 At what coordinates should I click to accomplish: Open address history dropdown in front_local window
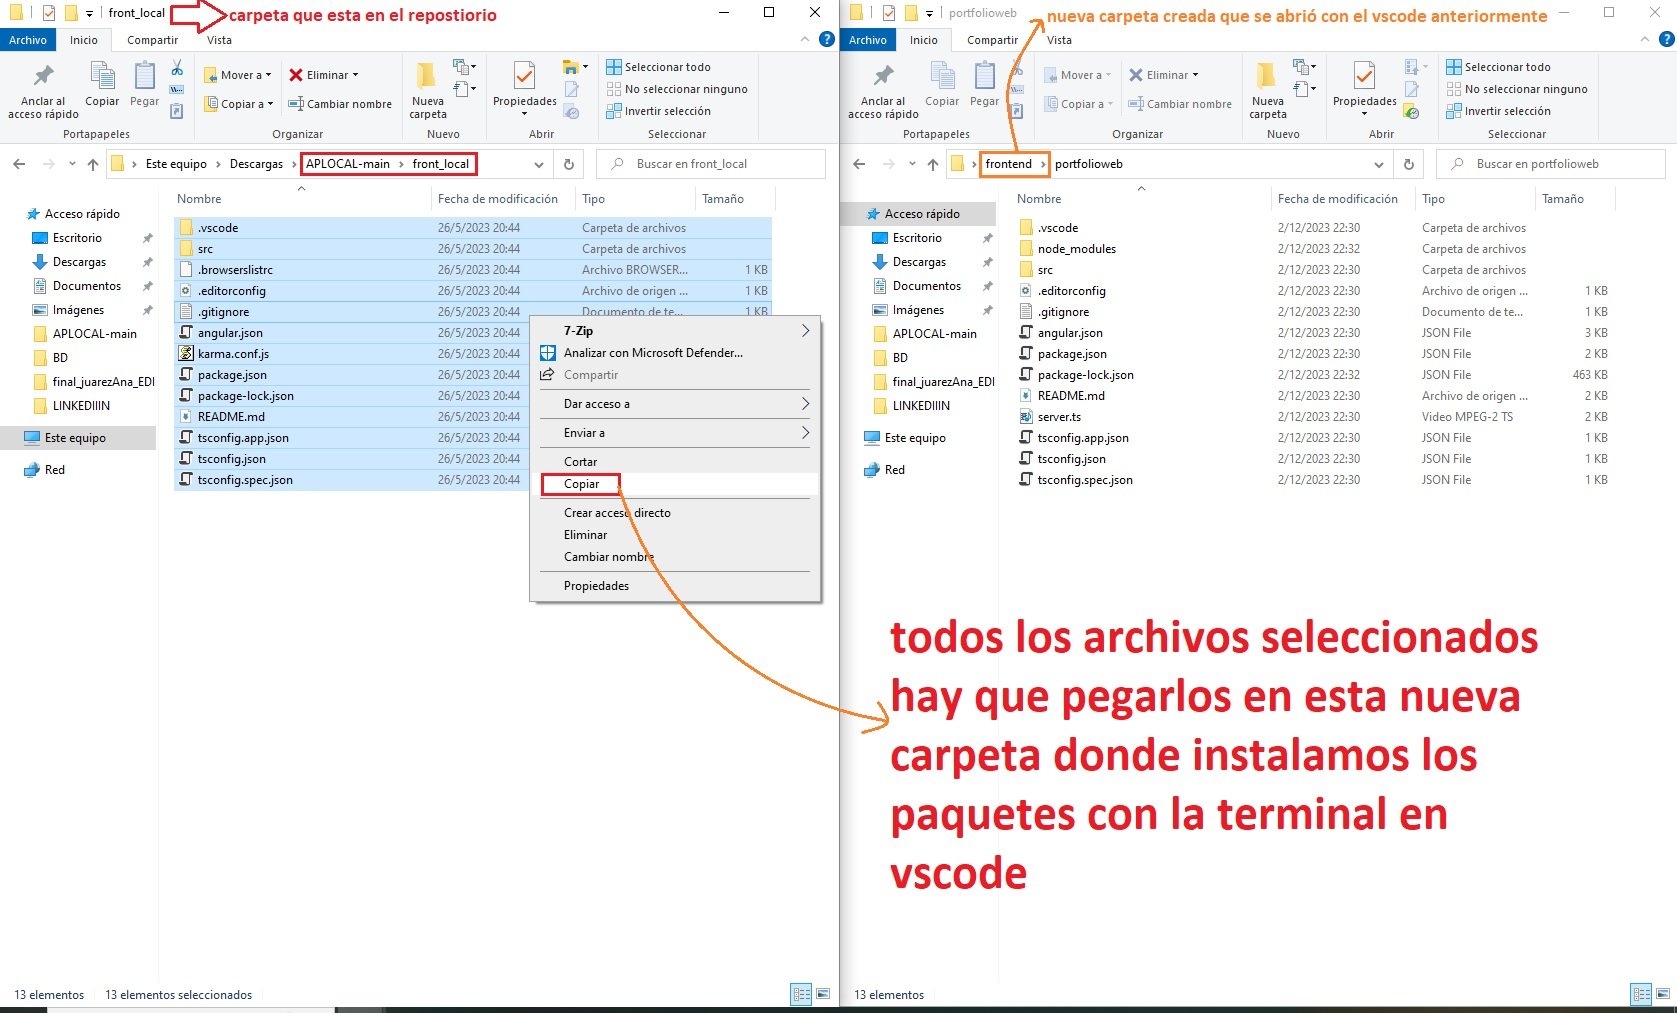point(539,164)
